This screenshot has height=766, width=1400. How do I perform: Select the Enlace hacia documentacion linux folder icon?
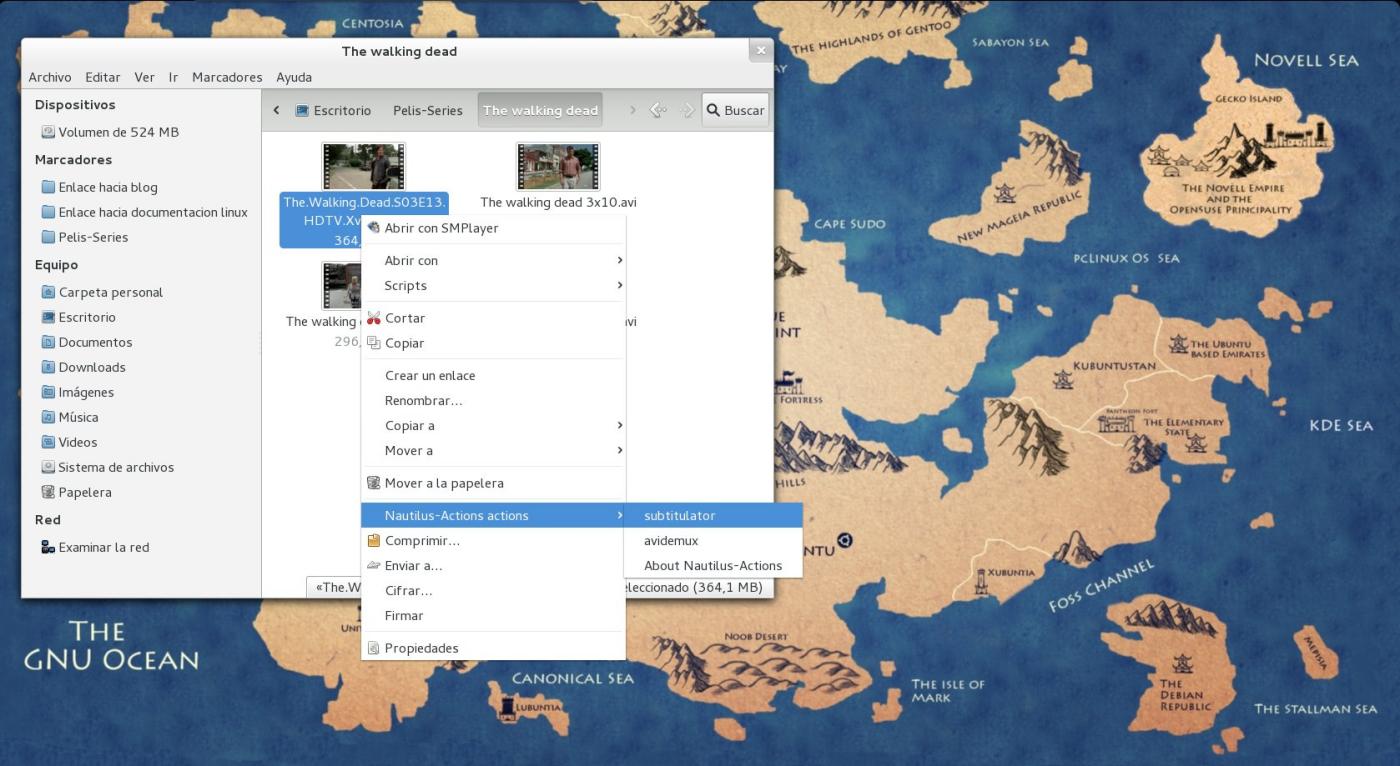pos(48,212)
